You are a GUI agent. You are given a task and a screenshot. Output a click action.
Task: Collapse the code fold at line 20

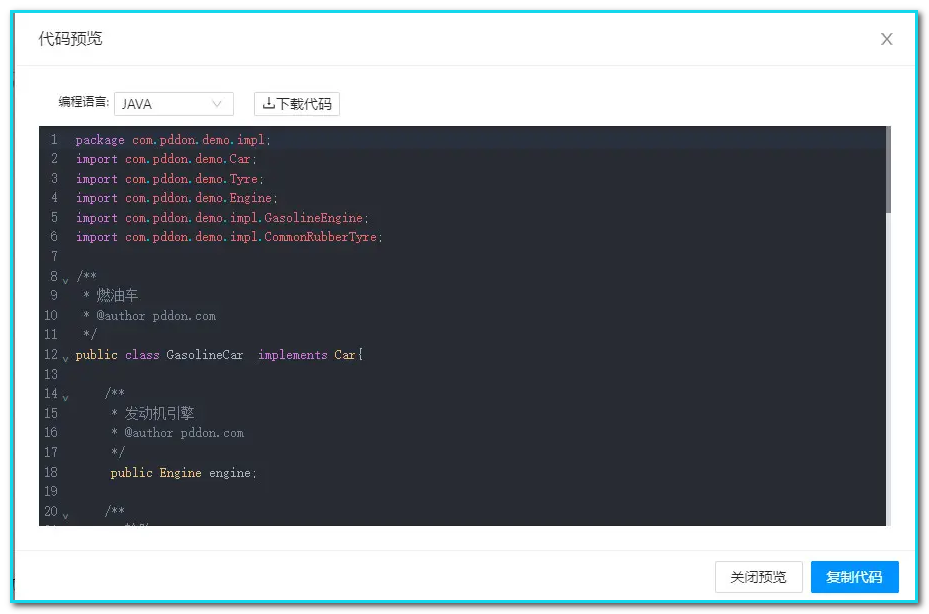click(x=64, y=516)
